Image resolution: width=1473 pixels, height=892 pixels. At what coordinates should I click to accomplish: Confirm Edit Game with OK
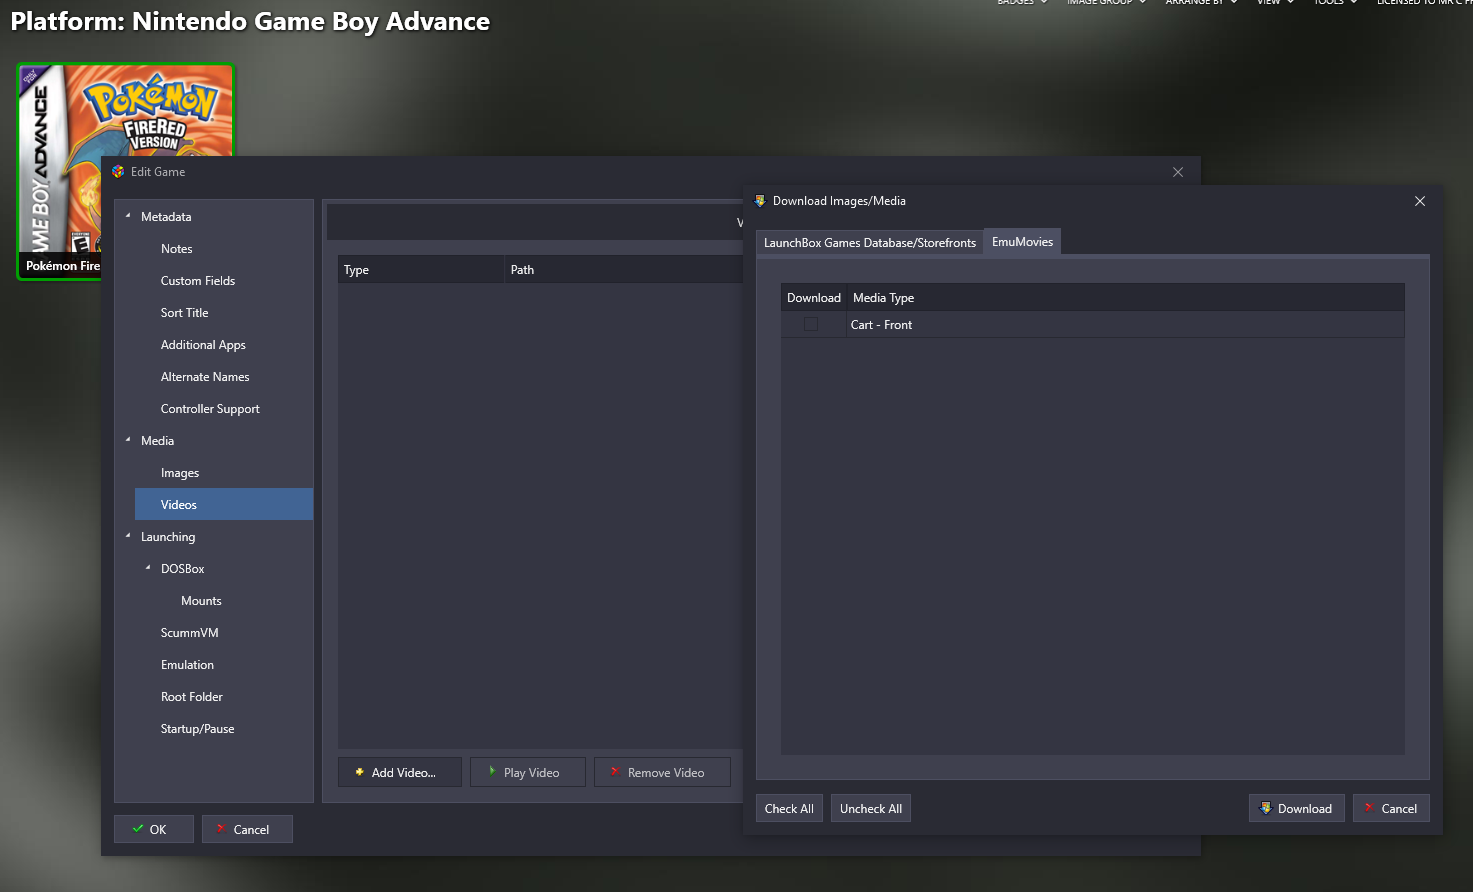154,829
